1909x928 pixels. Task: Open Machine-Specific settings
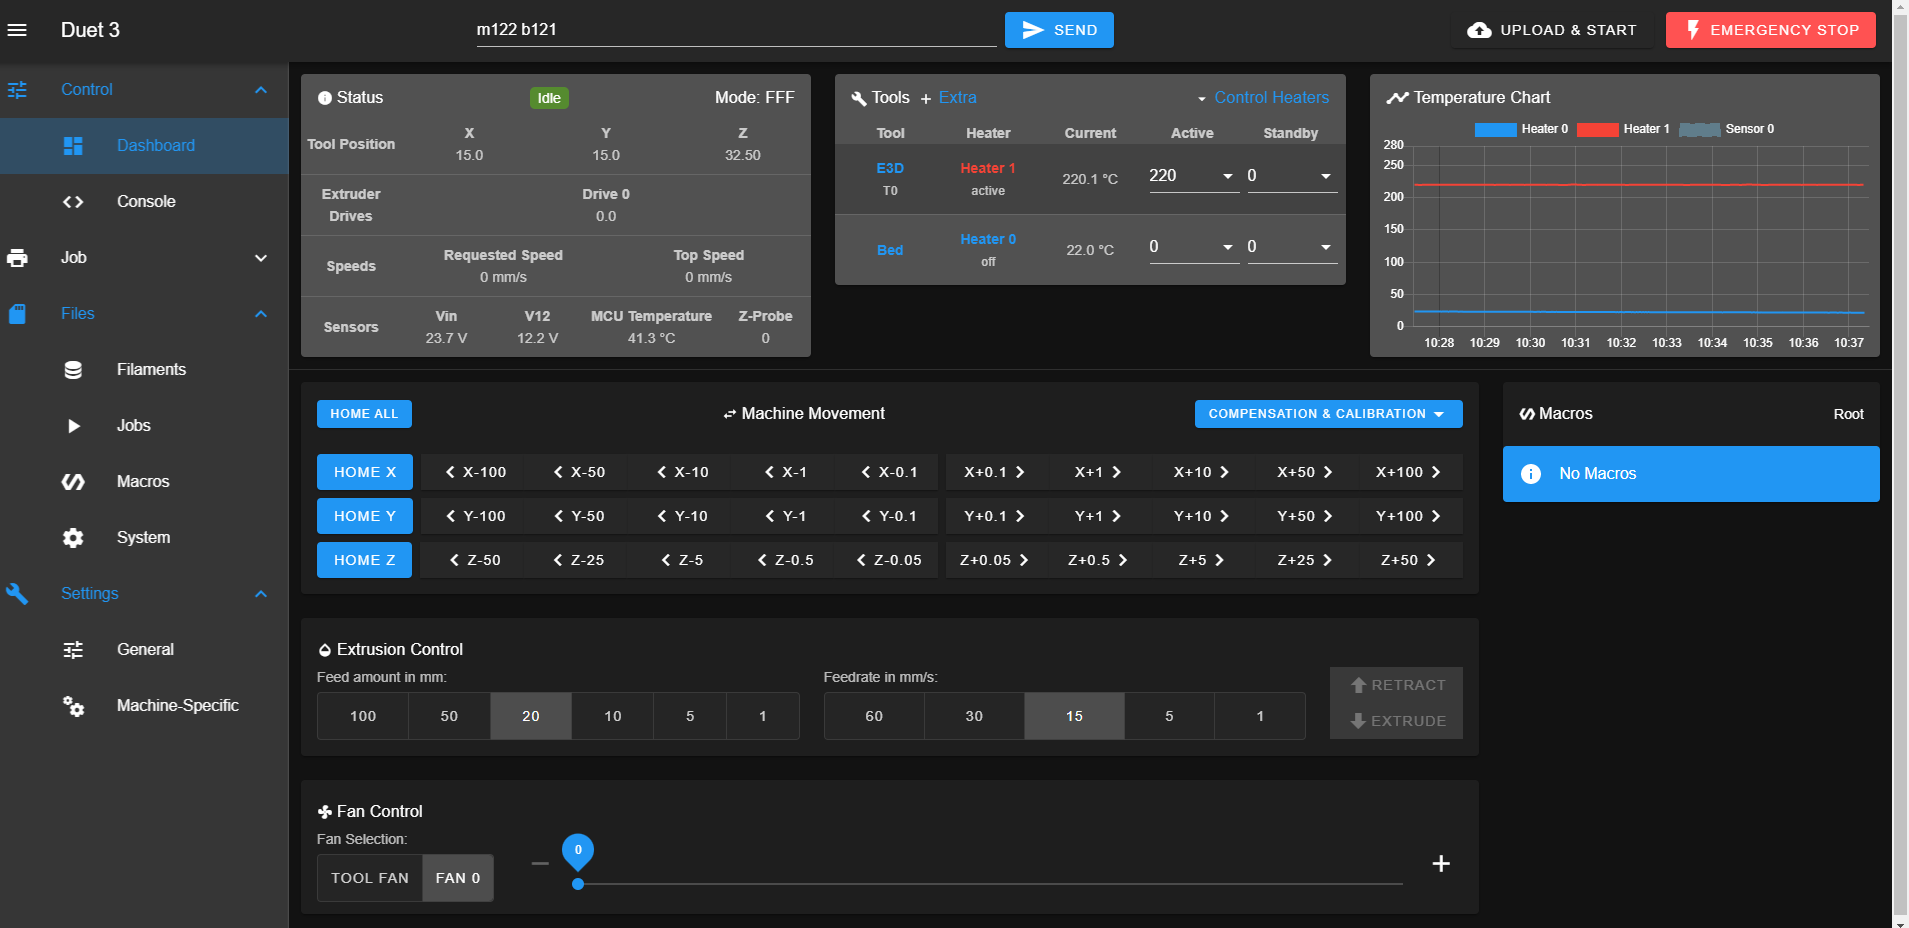click(x=145, y=706)
